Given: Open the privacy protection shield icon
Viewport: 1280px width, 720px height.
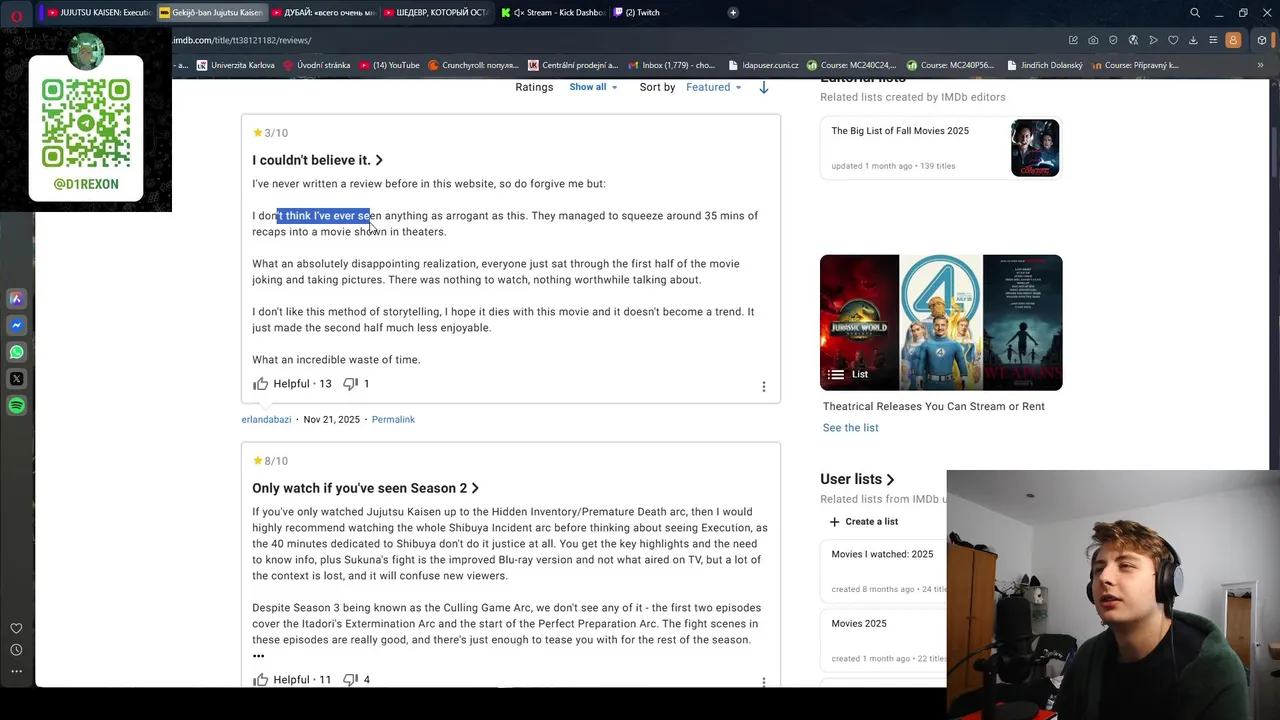Looking at the screenshot, I should pos(1113,40).
